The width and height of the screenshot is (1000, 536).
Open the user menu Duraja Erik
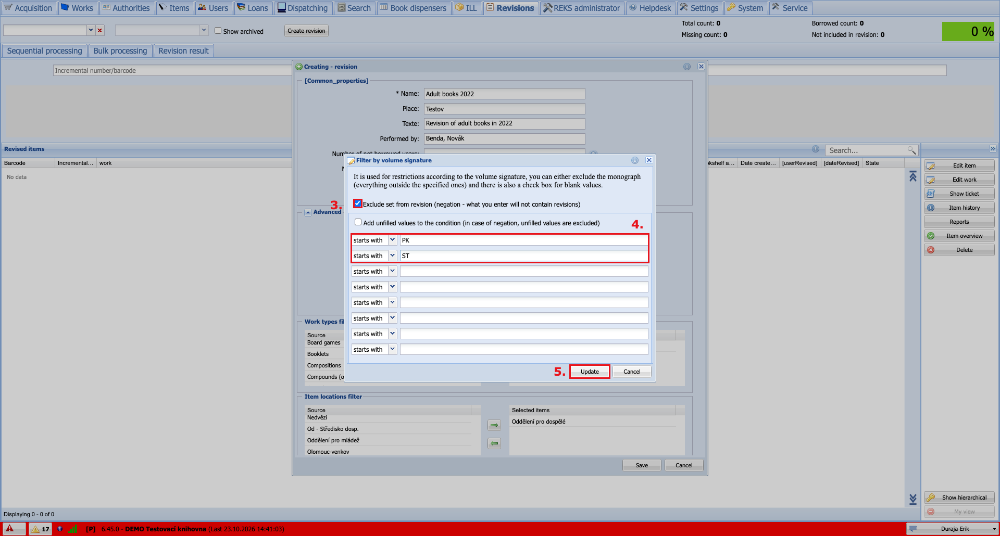coord(952,529)
